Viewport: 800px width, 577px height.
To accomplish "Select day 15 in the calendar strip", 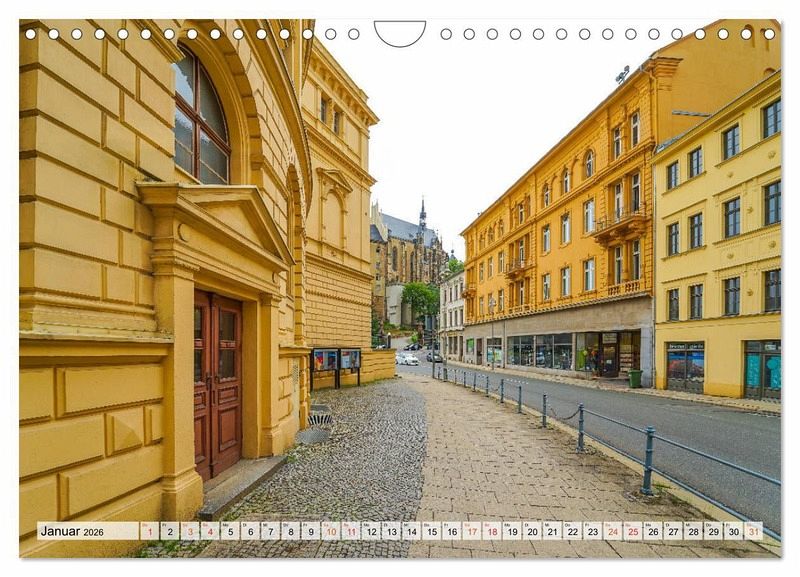I will pos(432,531).
